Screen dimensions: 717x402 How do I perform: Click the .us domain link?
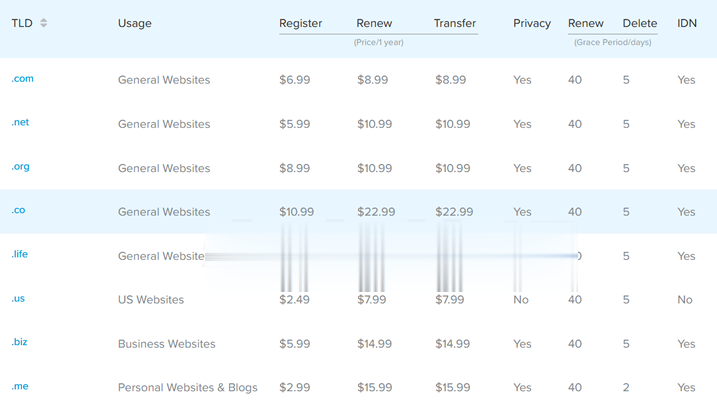point(18,299)
